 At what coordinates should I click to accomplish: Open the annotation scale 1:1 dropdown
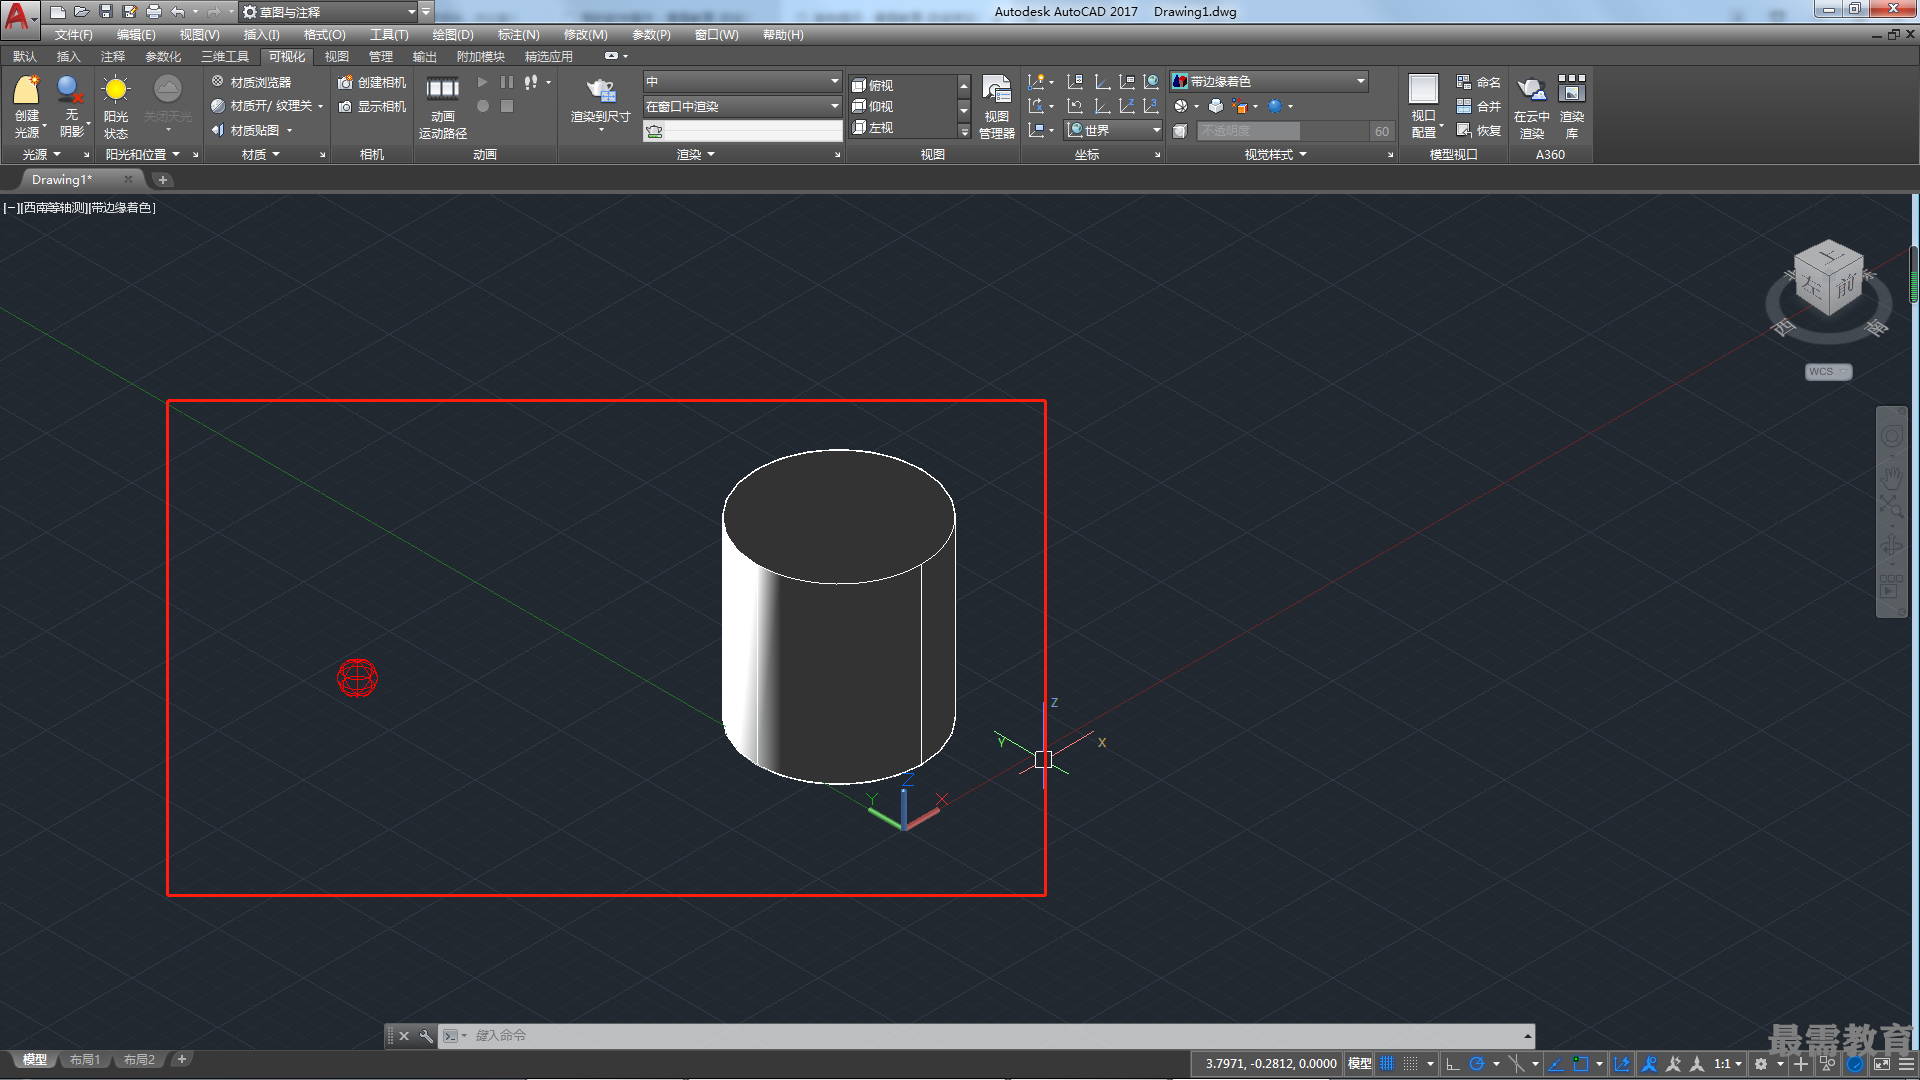[1728, 1063]
